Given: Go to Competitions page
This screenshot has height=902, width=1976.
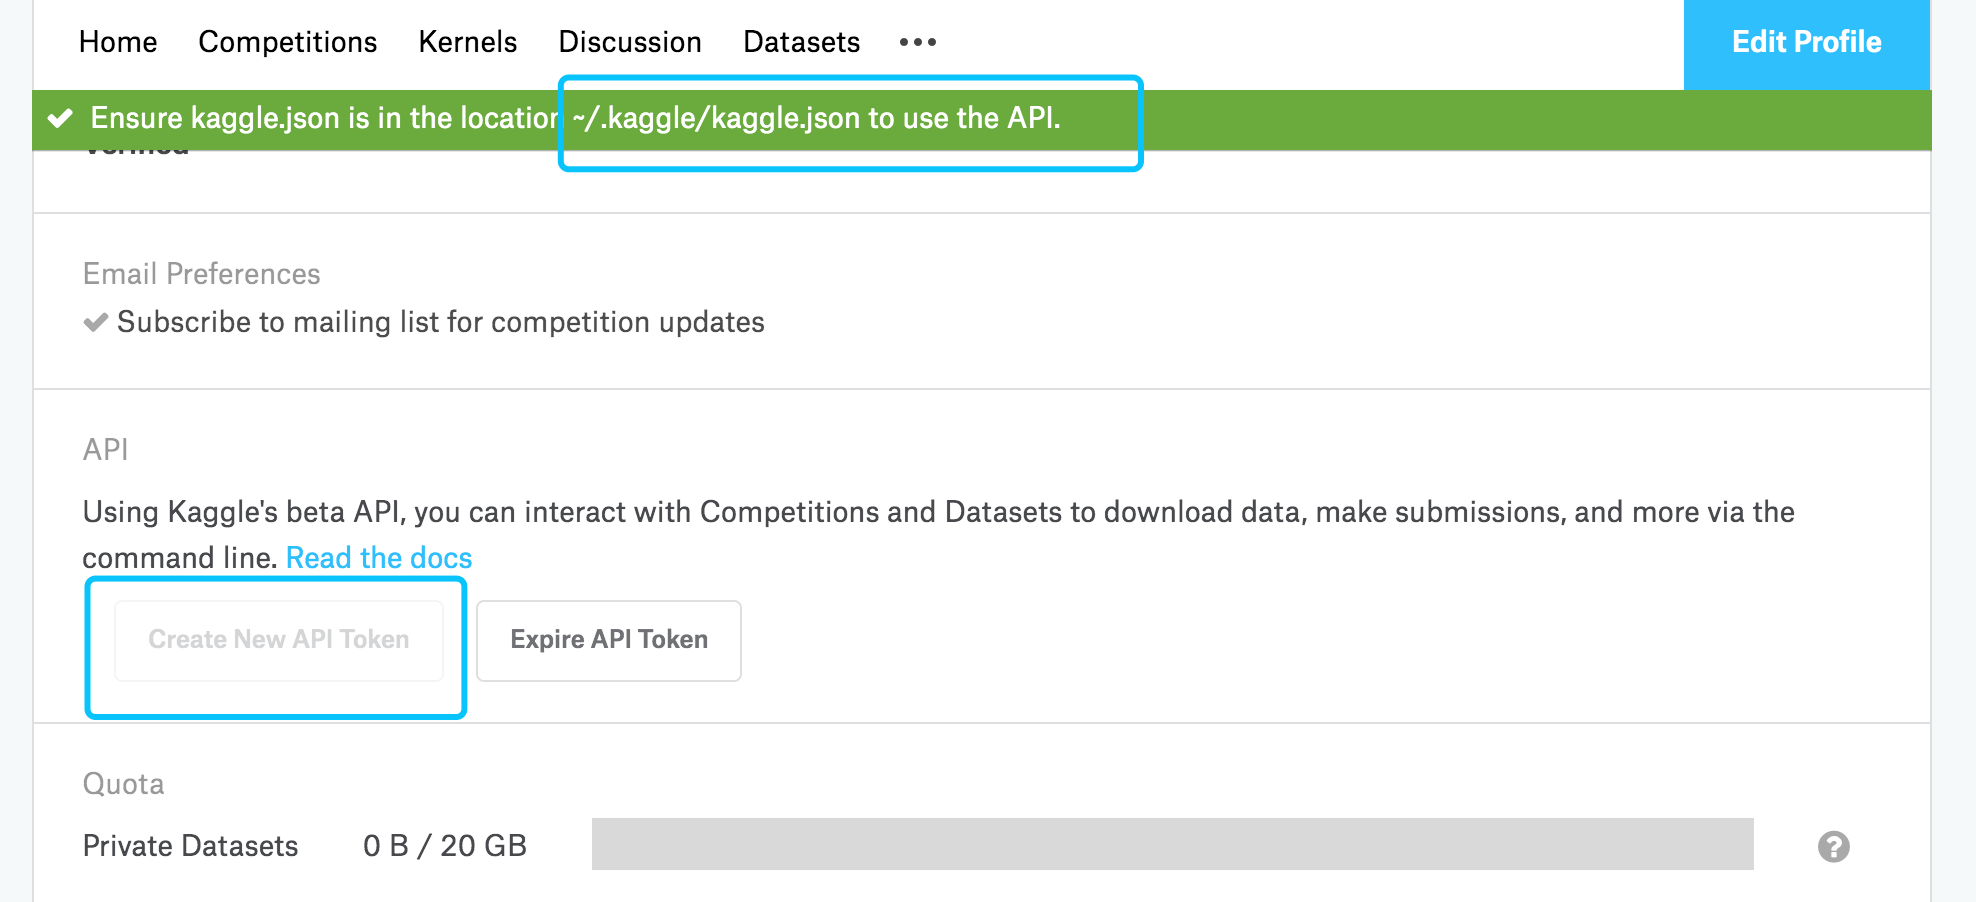Looking at the screenshot, I should [x=288, y=42].
